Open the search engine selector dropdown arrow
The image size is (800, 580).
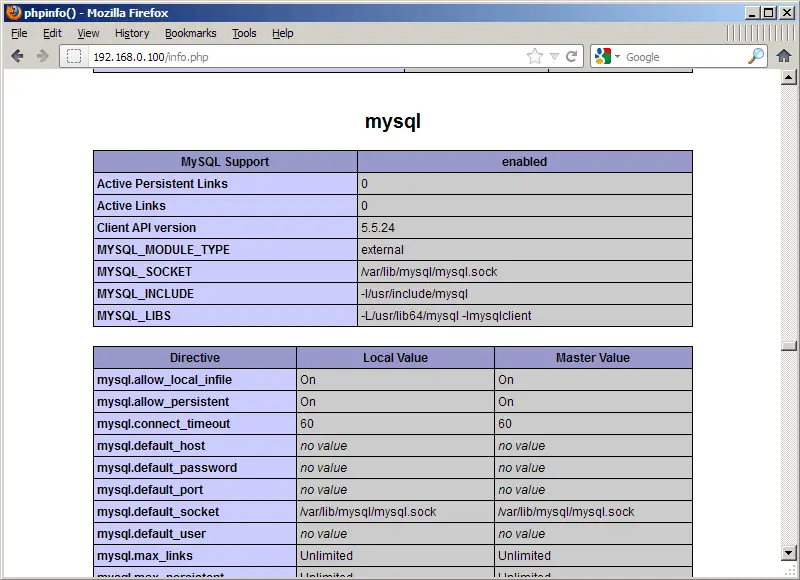coord(617,56)
